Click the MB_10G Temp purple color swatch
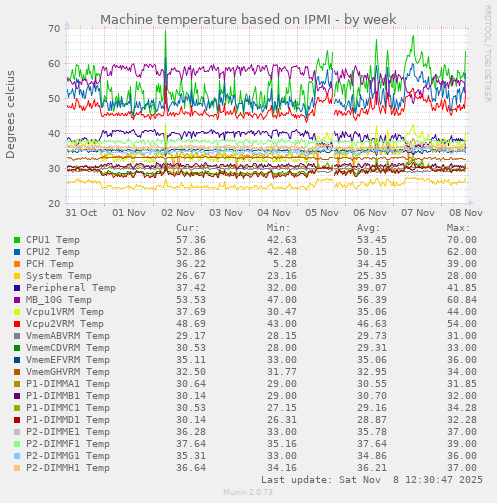The width and height of the screenshot is (497, 503). 17,300
